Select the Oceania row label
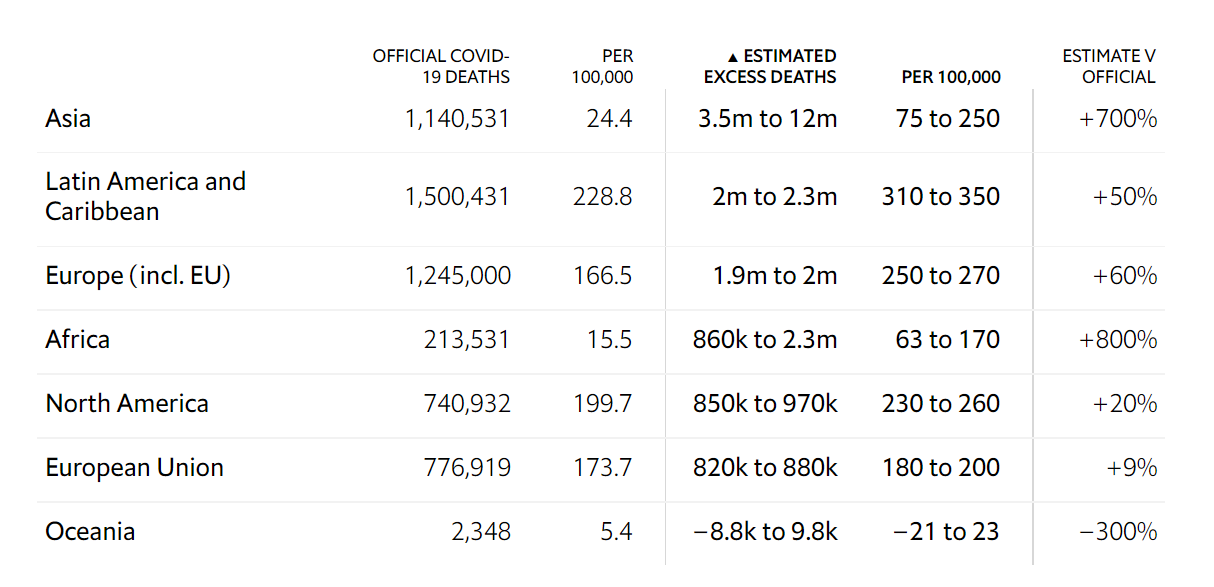 pos(90,532)
